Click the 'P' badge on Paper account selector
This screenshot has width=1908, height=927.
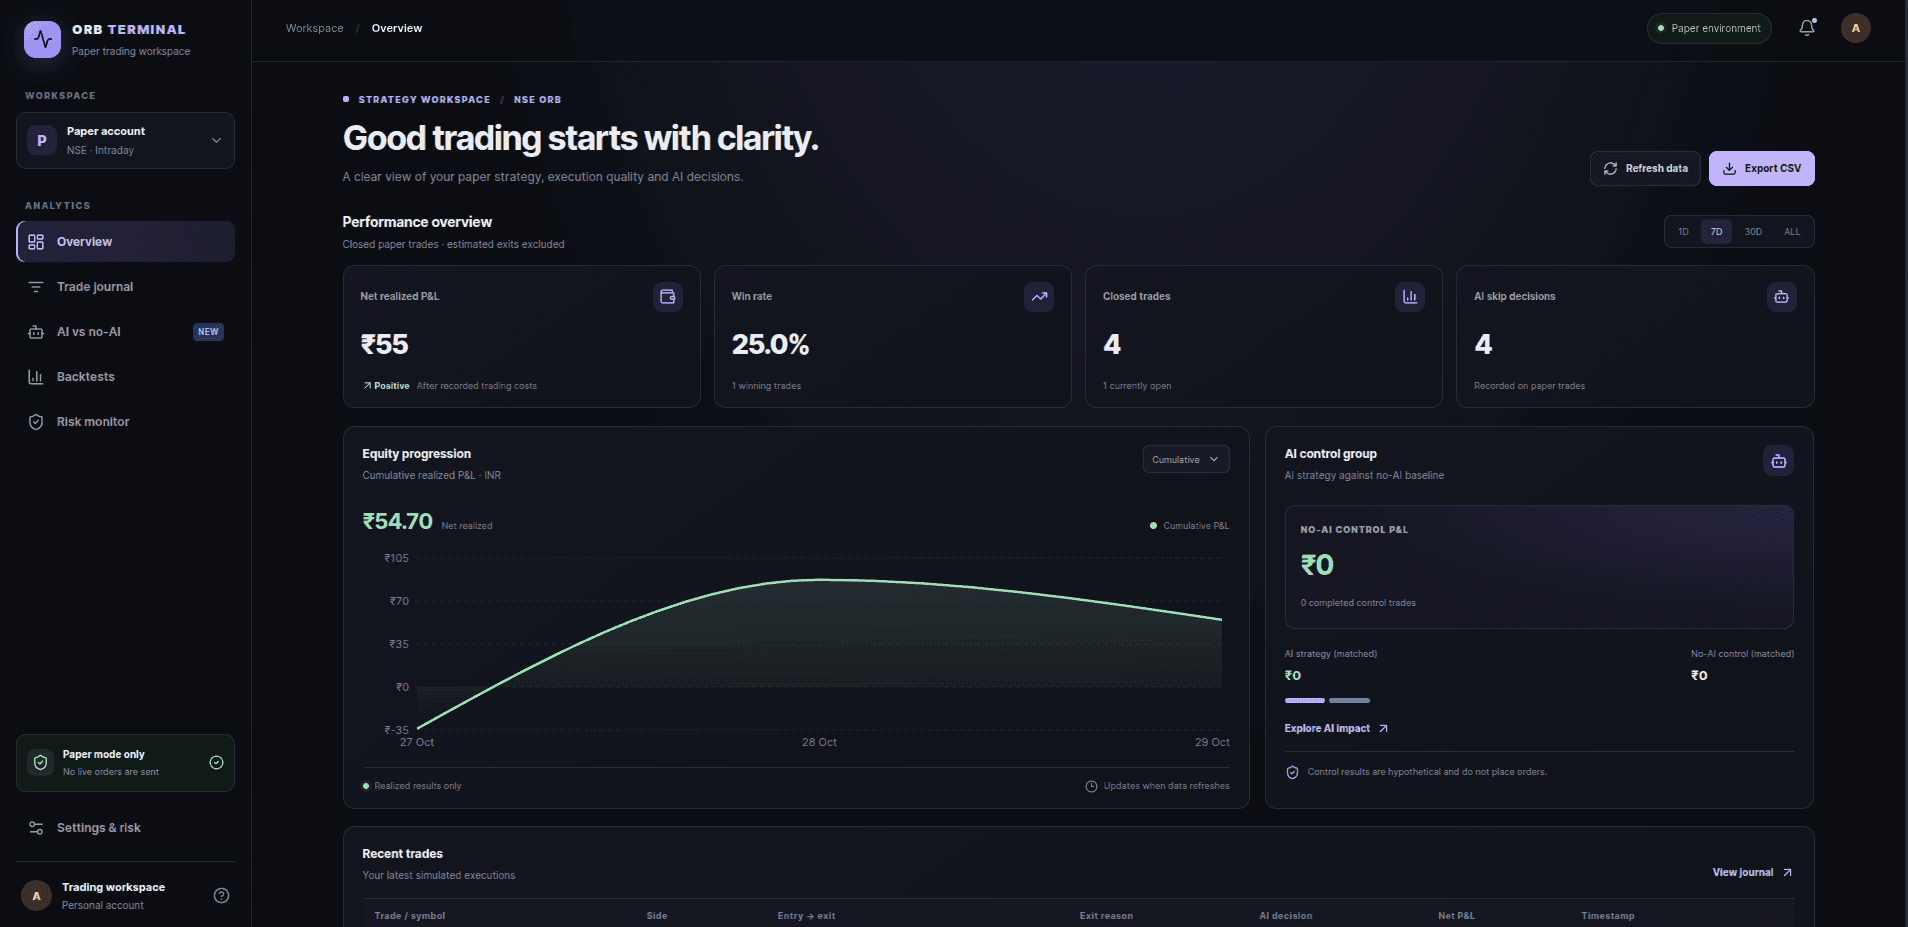click(x=42, y=141)
